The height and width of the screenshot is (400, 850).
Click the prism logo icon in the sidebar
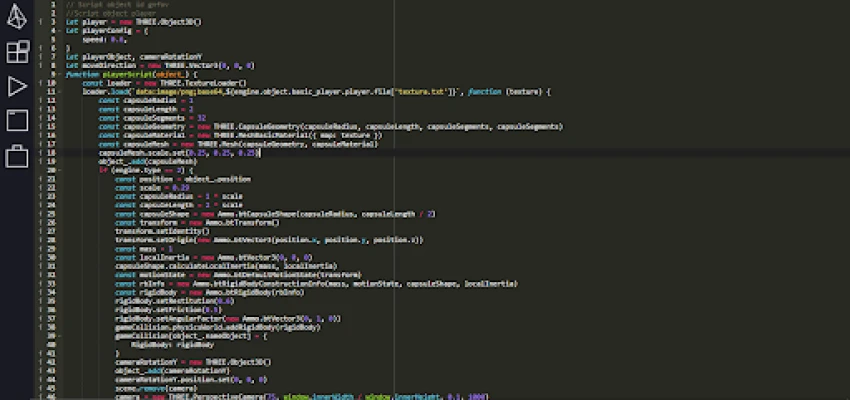pos(17,16)
